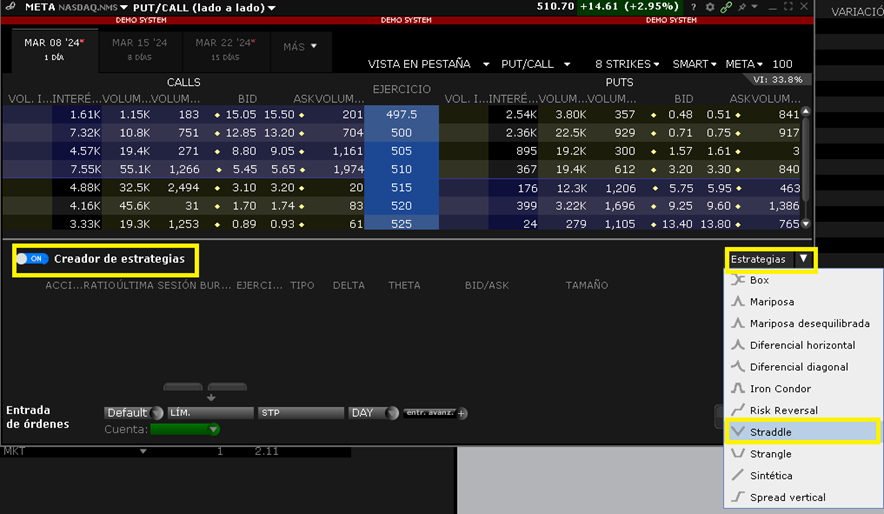884x514 pixels.
Task: Select Straddle from the strategies menu
Action: click(800, 432)
